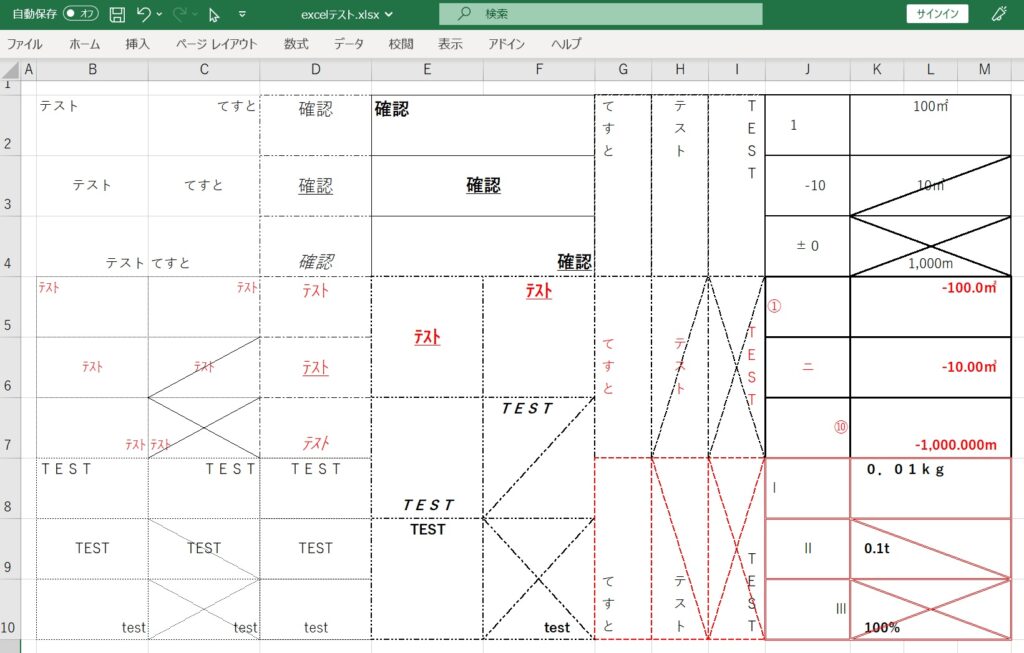This screenshot has width=1024, height=653.
Task: Save the workbook using the Save icon
Action: coord(117,14)
